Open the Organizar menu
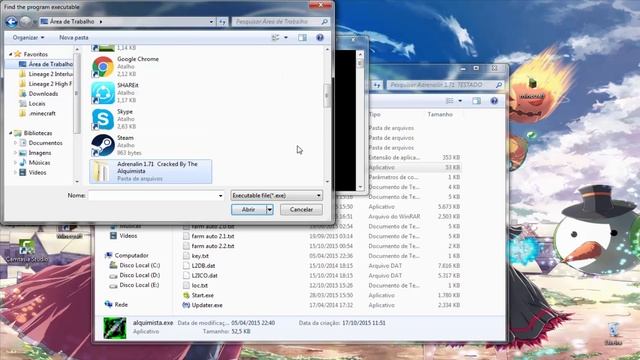This screenshot has width=640, height=360. click(28, 38)
